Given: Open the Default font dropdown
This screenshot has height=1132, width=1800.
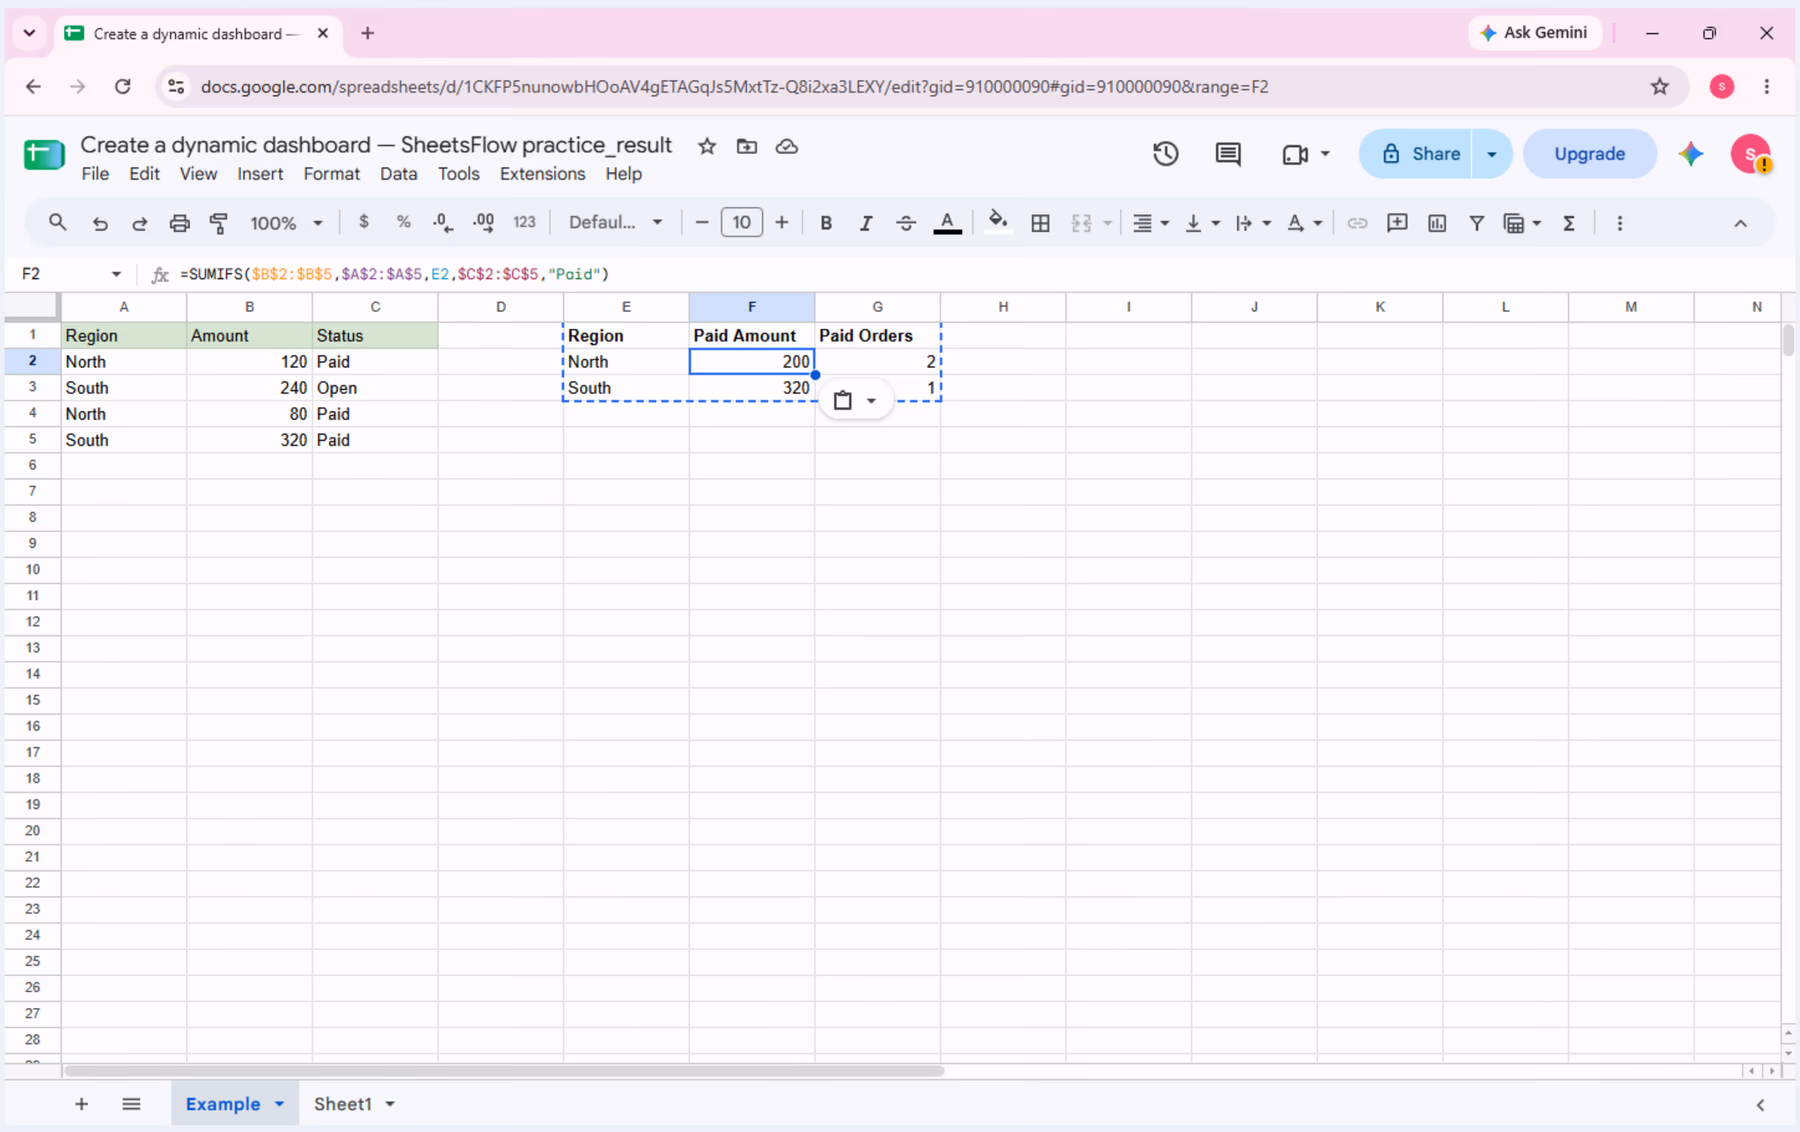Looking at the screenshot, I should coord(616,222).
